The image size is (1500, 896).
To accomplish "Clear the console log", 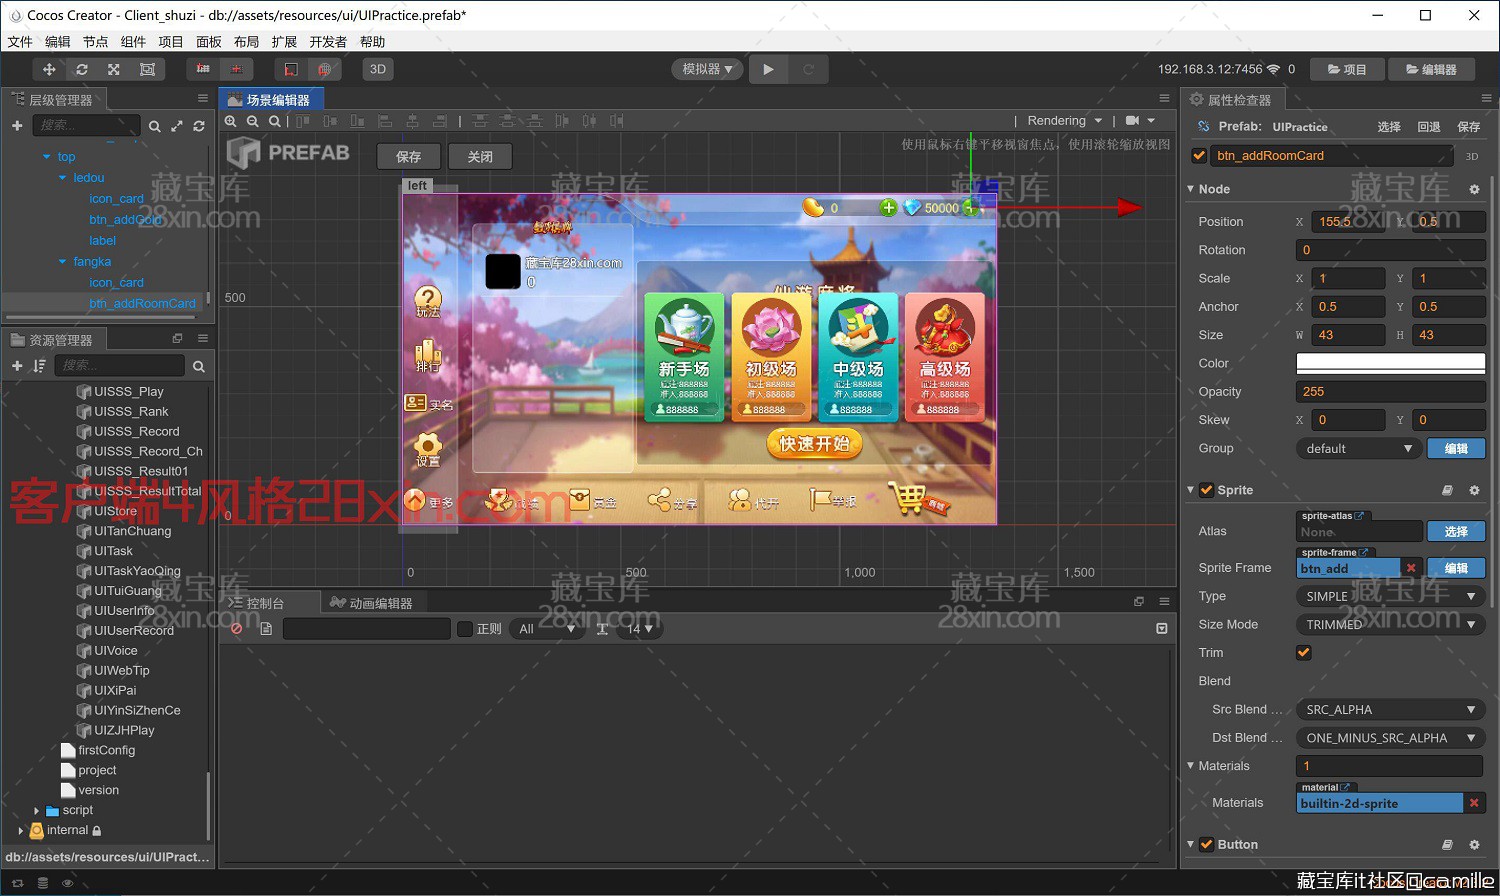I will [237, 629].
